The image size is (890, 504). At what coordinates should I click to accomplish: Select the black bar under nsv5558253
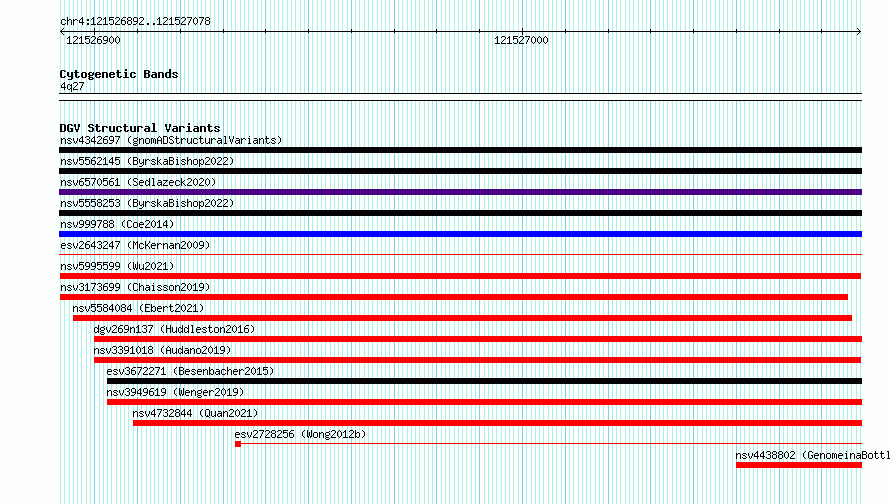460,213
